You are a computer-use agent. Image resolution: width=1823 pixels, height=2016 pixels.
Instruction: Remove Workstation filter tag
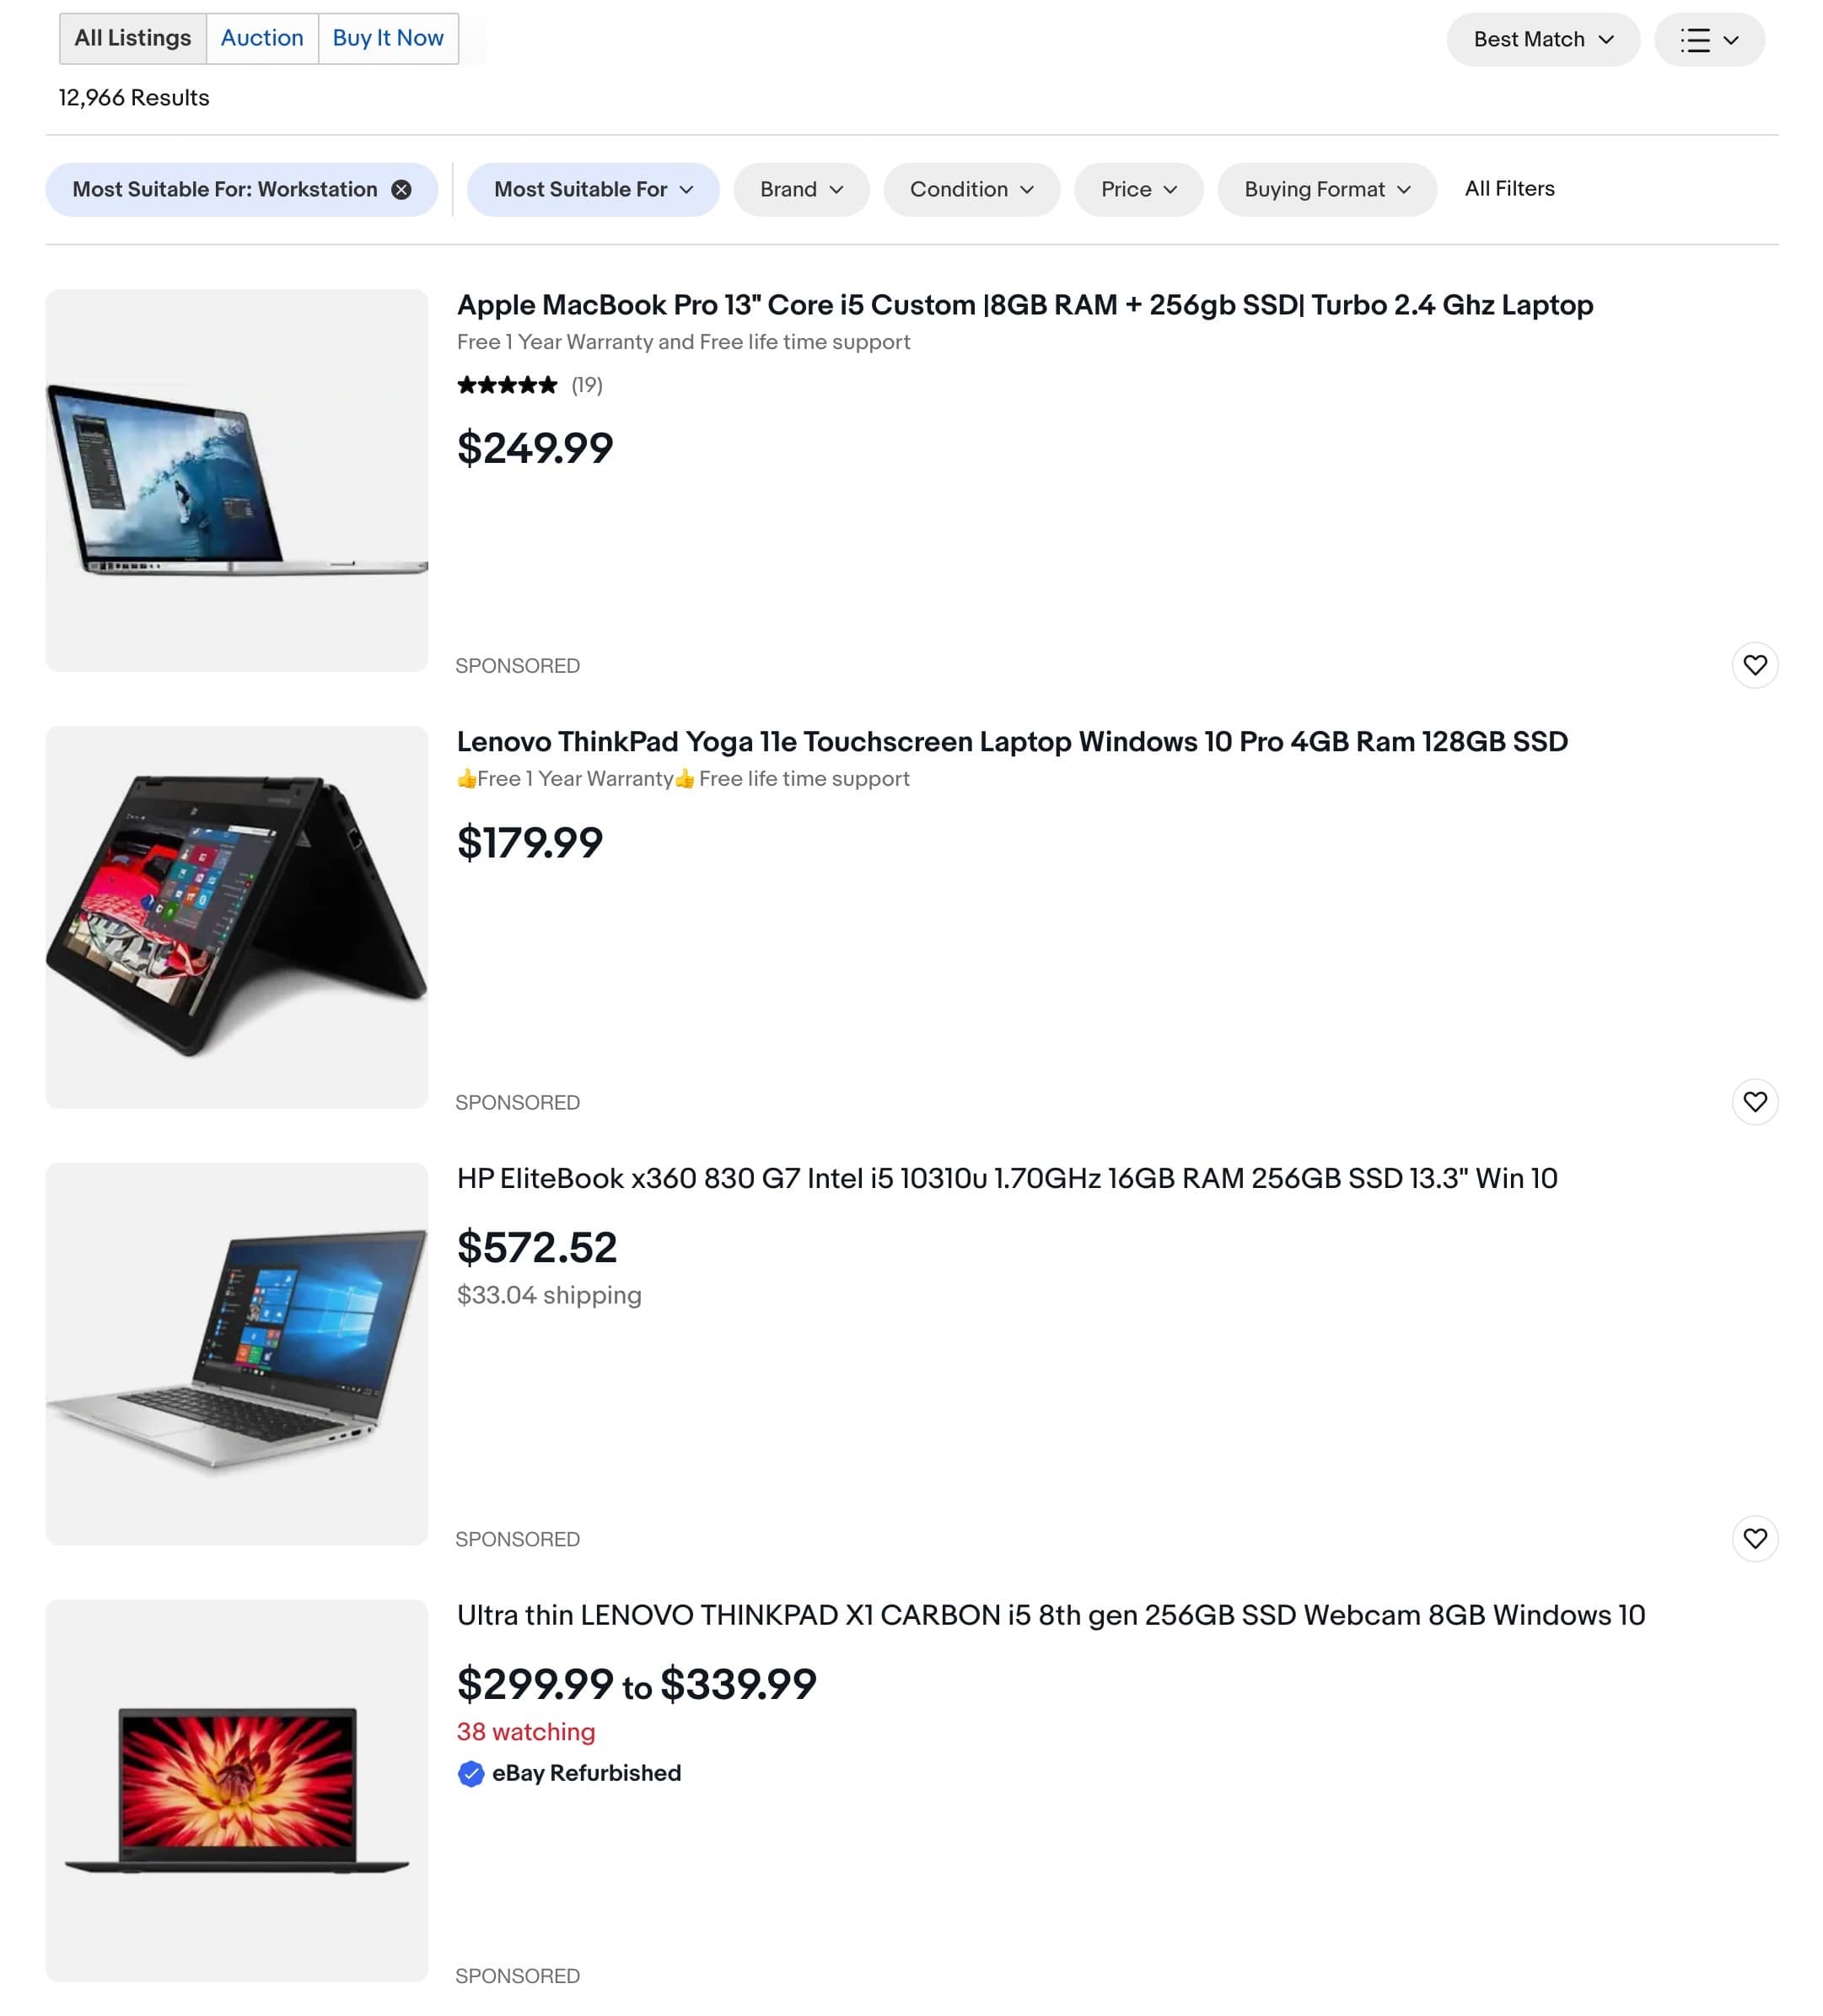[402, 190]
